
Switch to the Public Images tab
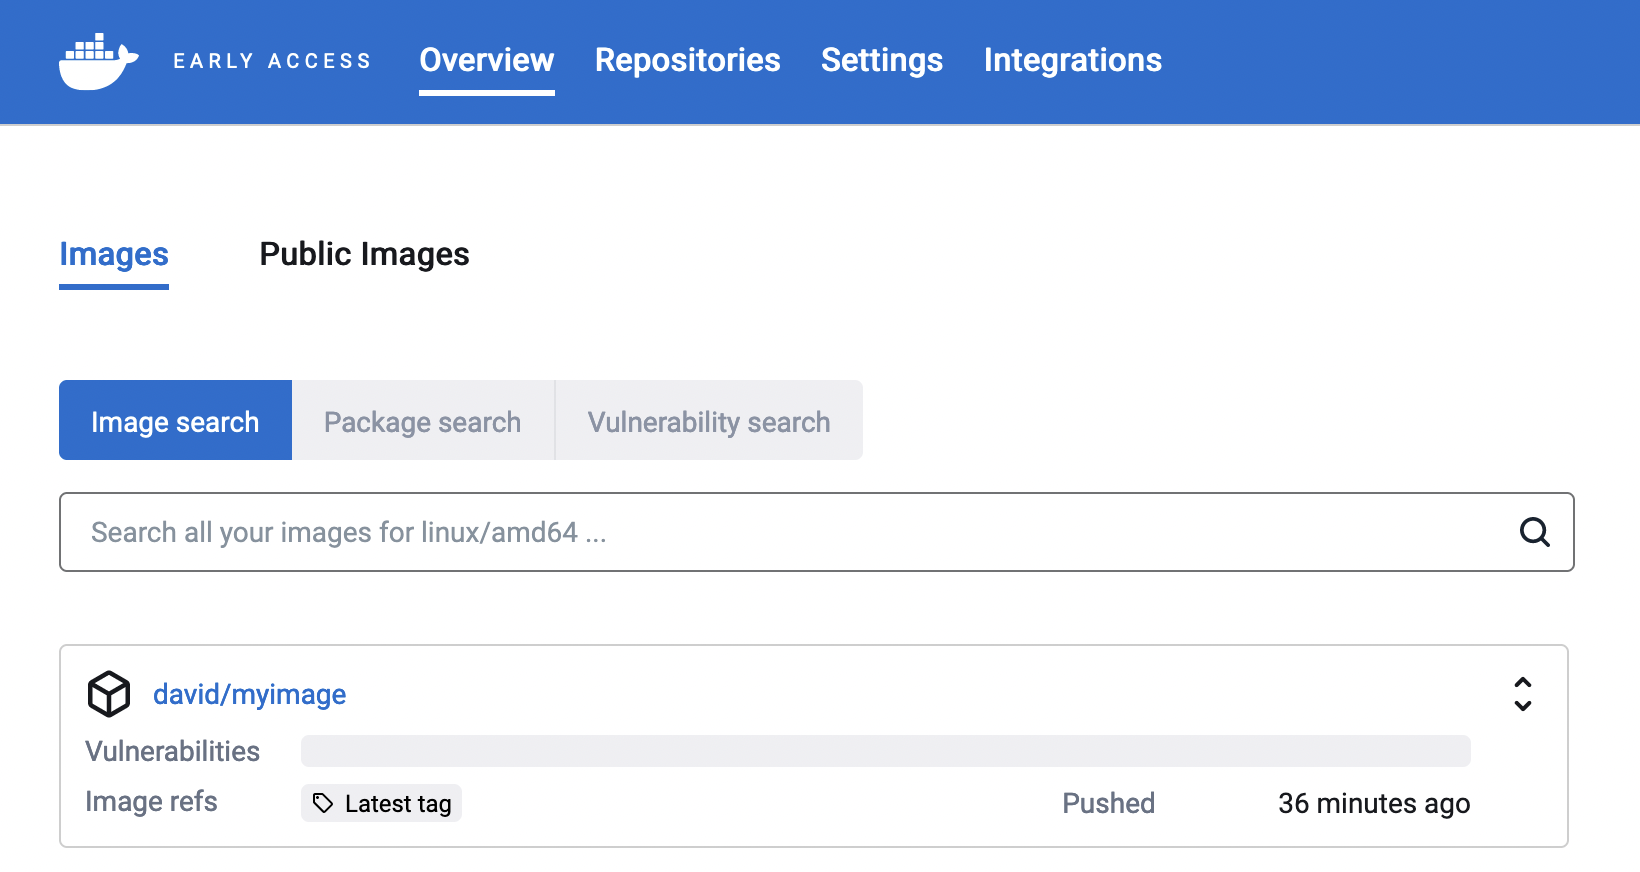pos(364,254)
